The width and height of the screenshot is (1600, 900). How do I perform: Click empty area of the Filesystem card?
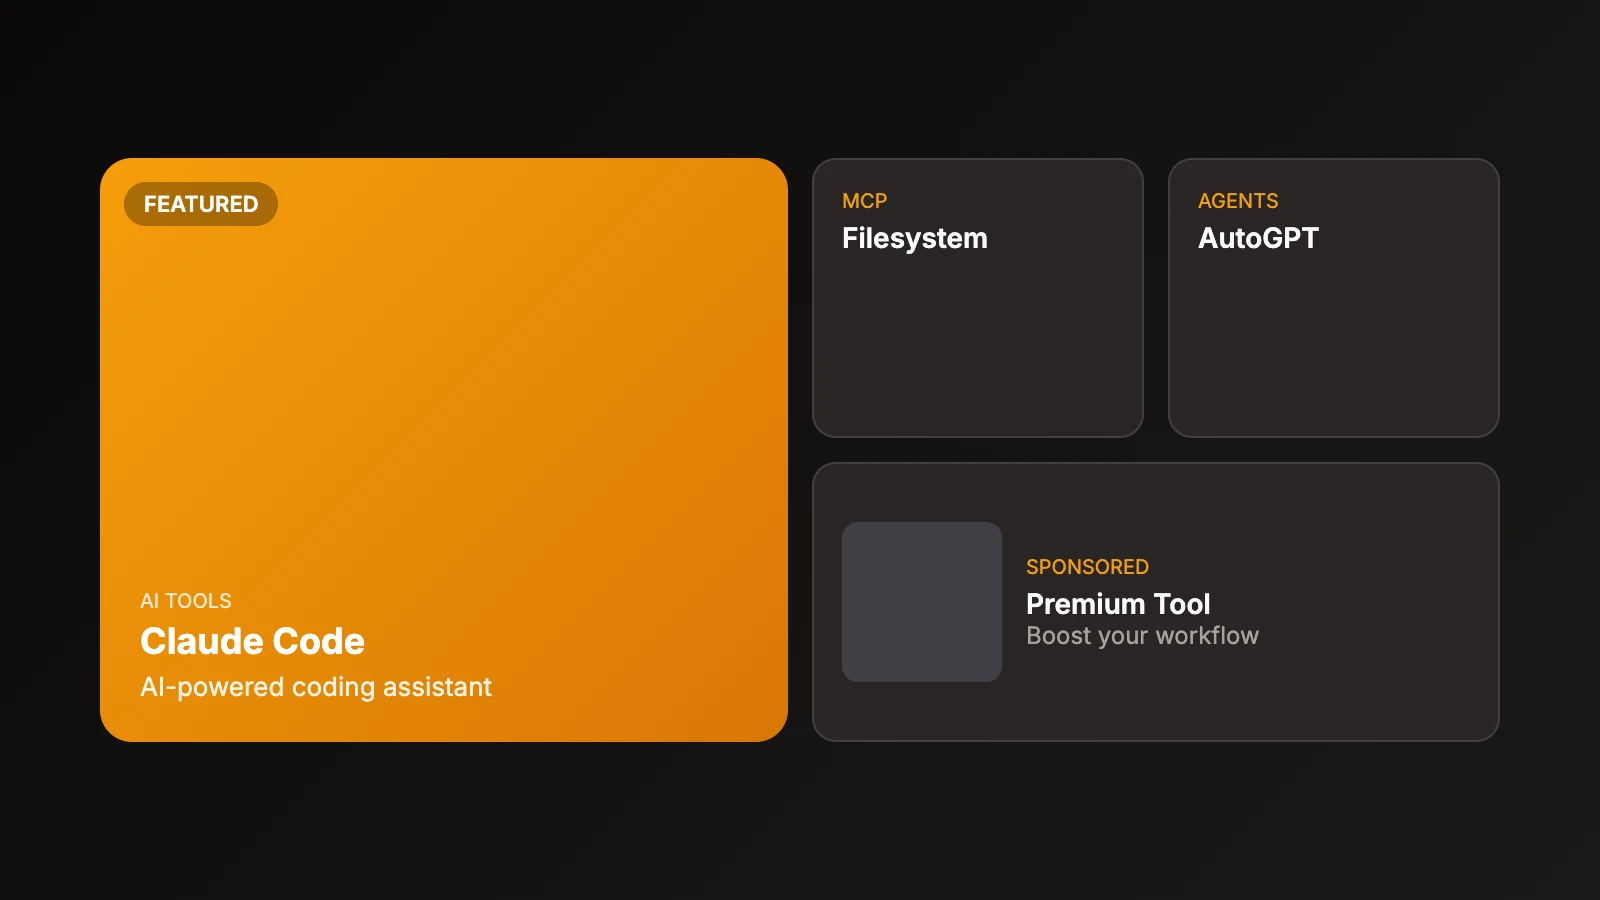(977, 350)
